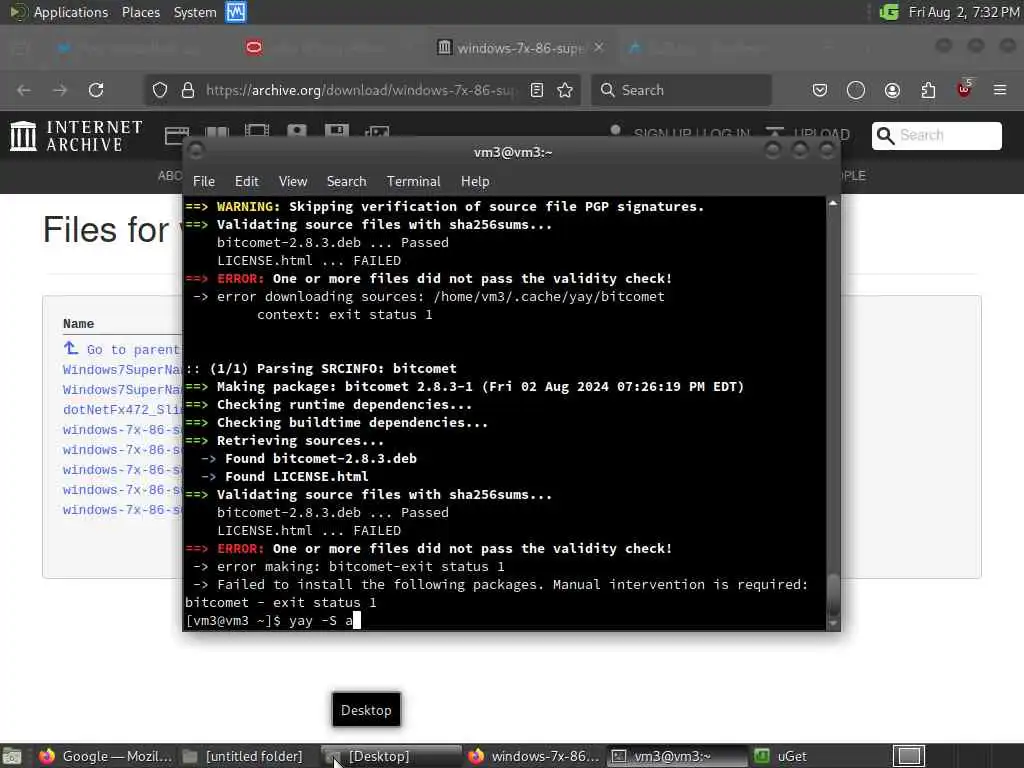
Task: Click the Internet Archive web icon in navbar
Action: point(176,133)
